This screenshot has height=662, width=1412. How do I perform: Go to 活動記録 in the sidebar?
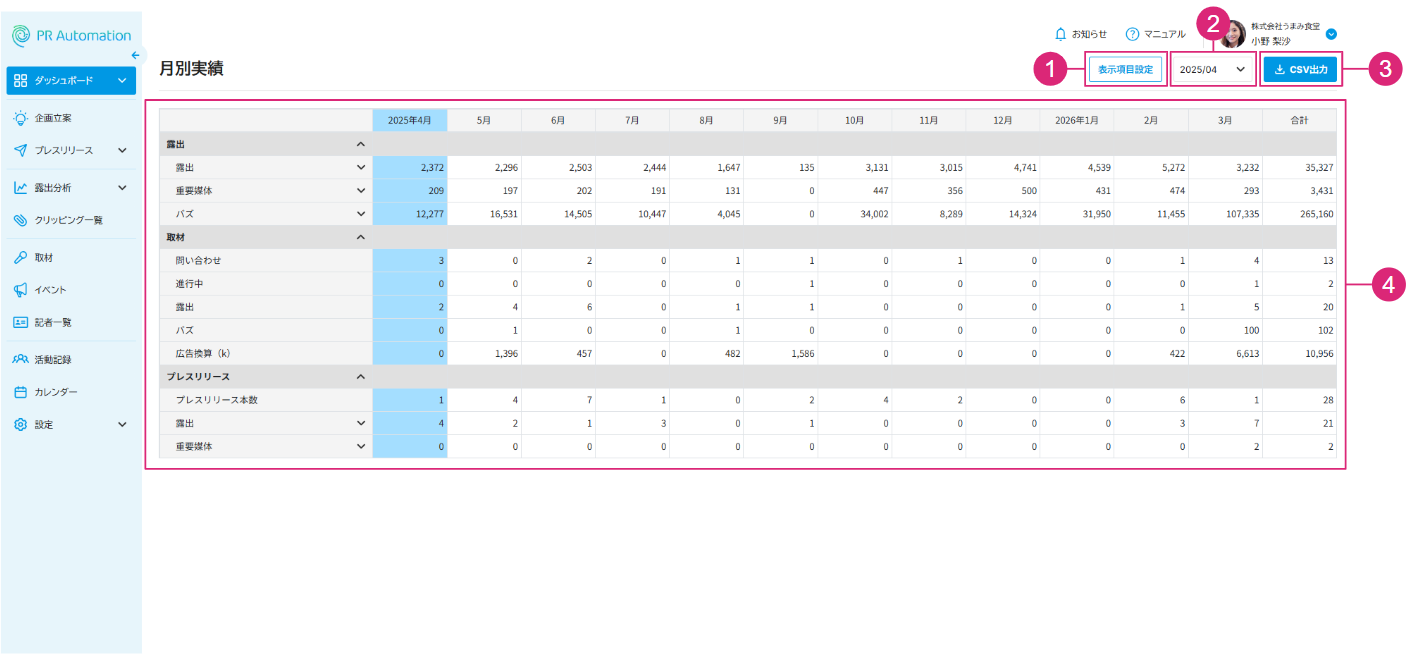53,359
